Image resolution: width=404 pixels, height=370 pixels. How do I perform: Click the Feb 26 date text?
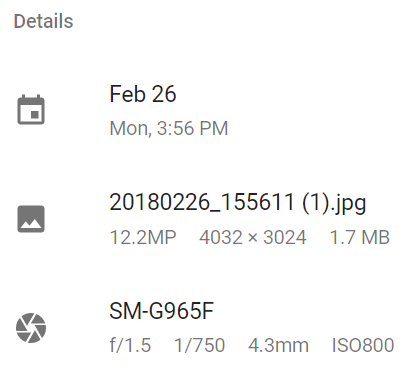pos(143,94)
